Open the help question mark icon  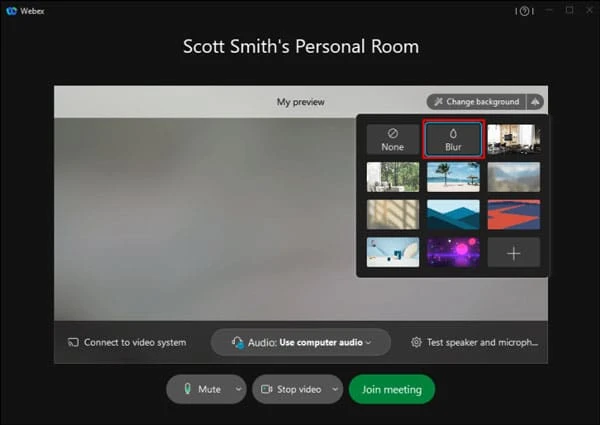[x=525, y=11]
